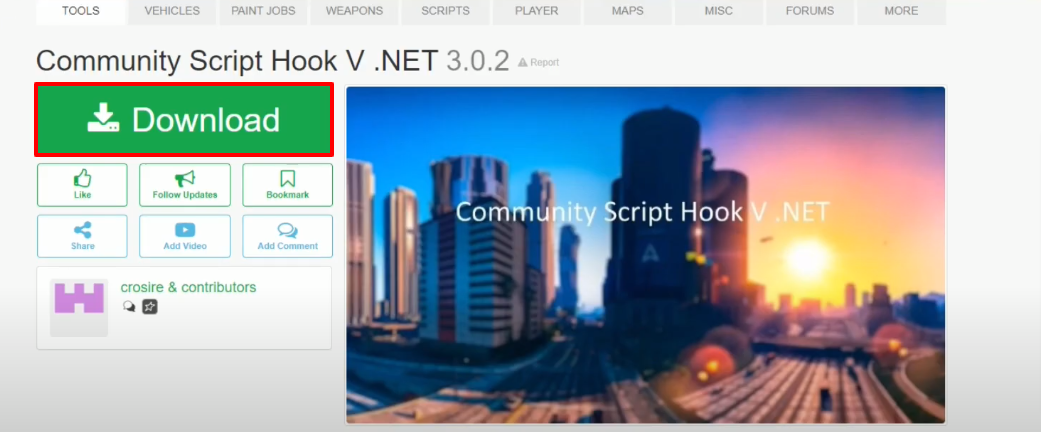
Task: Follow Updates with the megaphone button
Action: (185, 185)
